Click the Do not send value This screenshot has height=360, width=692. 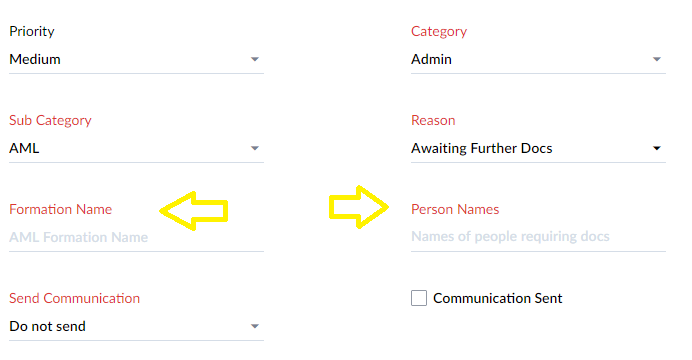[x=47, y=326]
